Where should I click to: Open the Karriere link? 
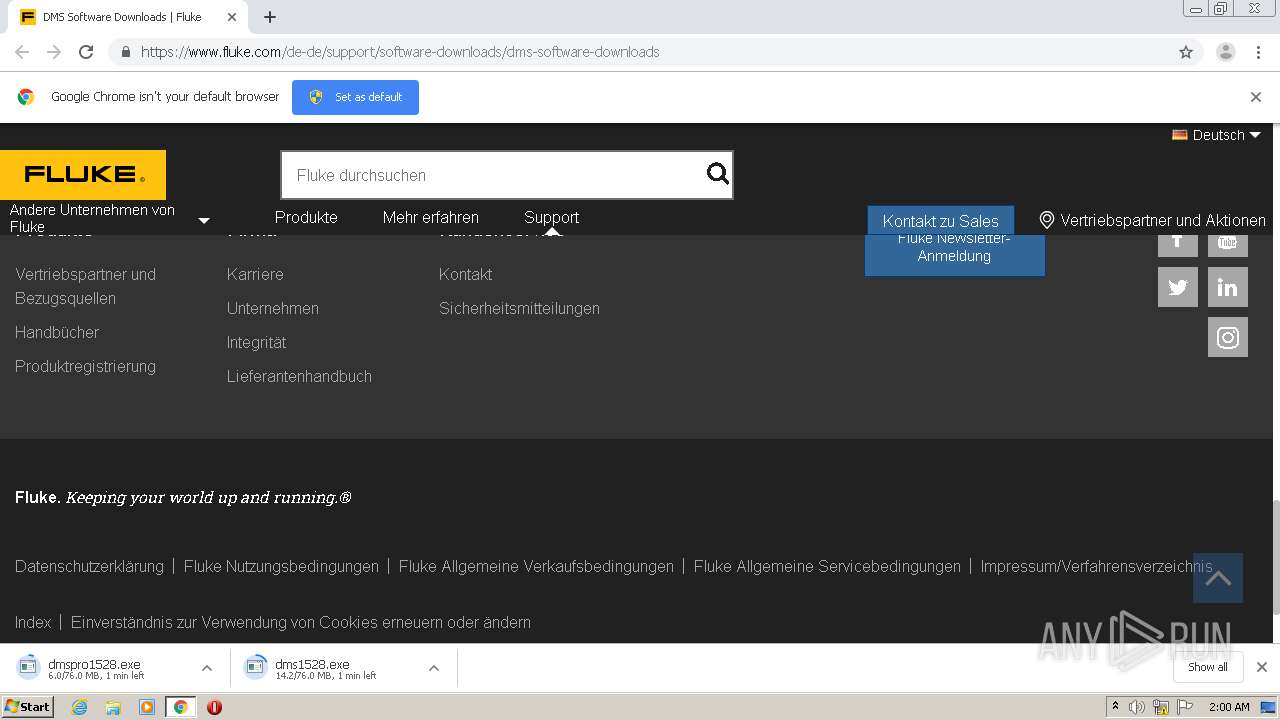point(255,274)
